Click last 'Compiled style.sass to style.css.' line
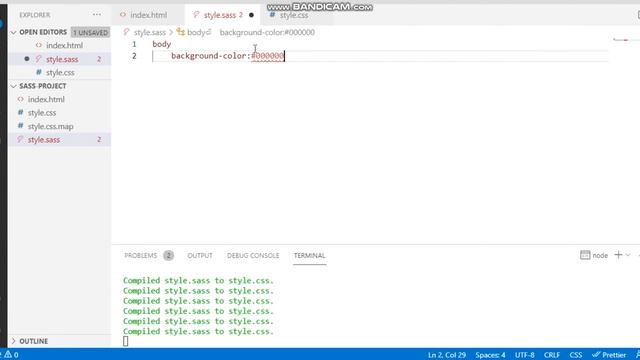This screenshot has width=640, height=360. (198, 331)
